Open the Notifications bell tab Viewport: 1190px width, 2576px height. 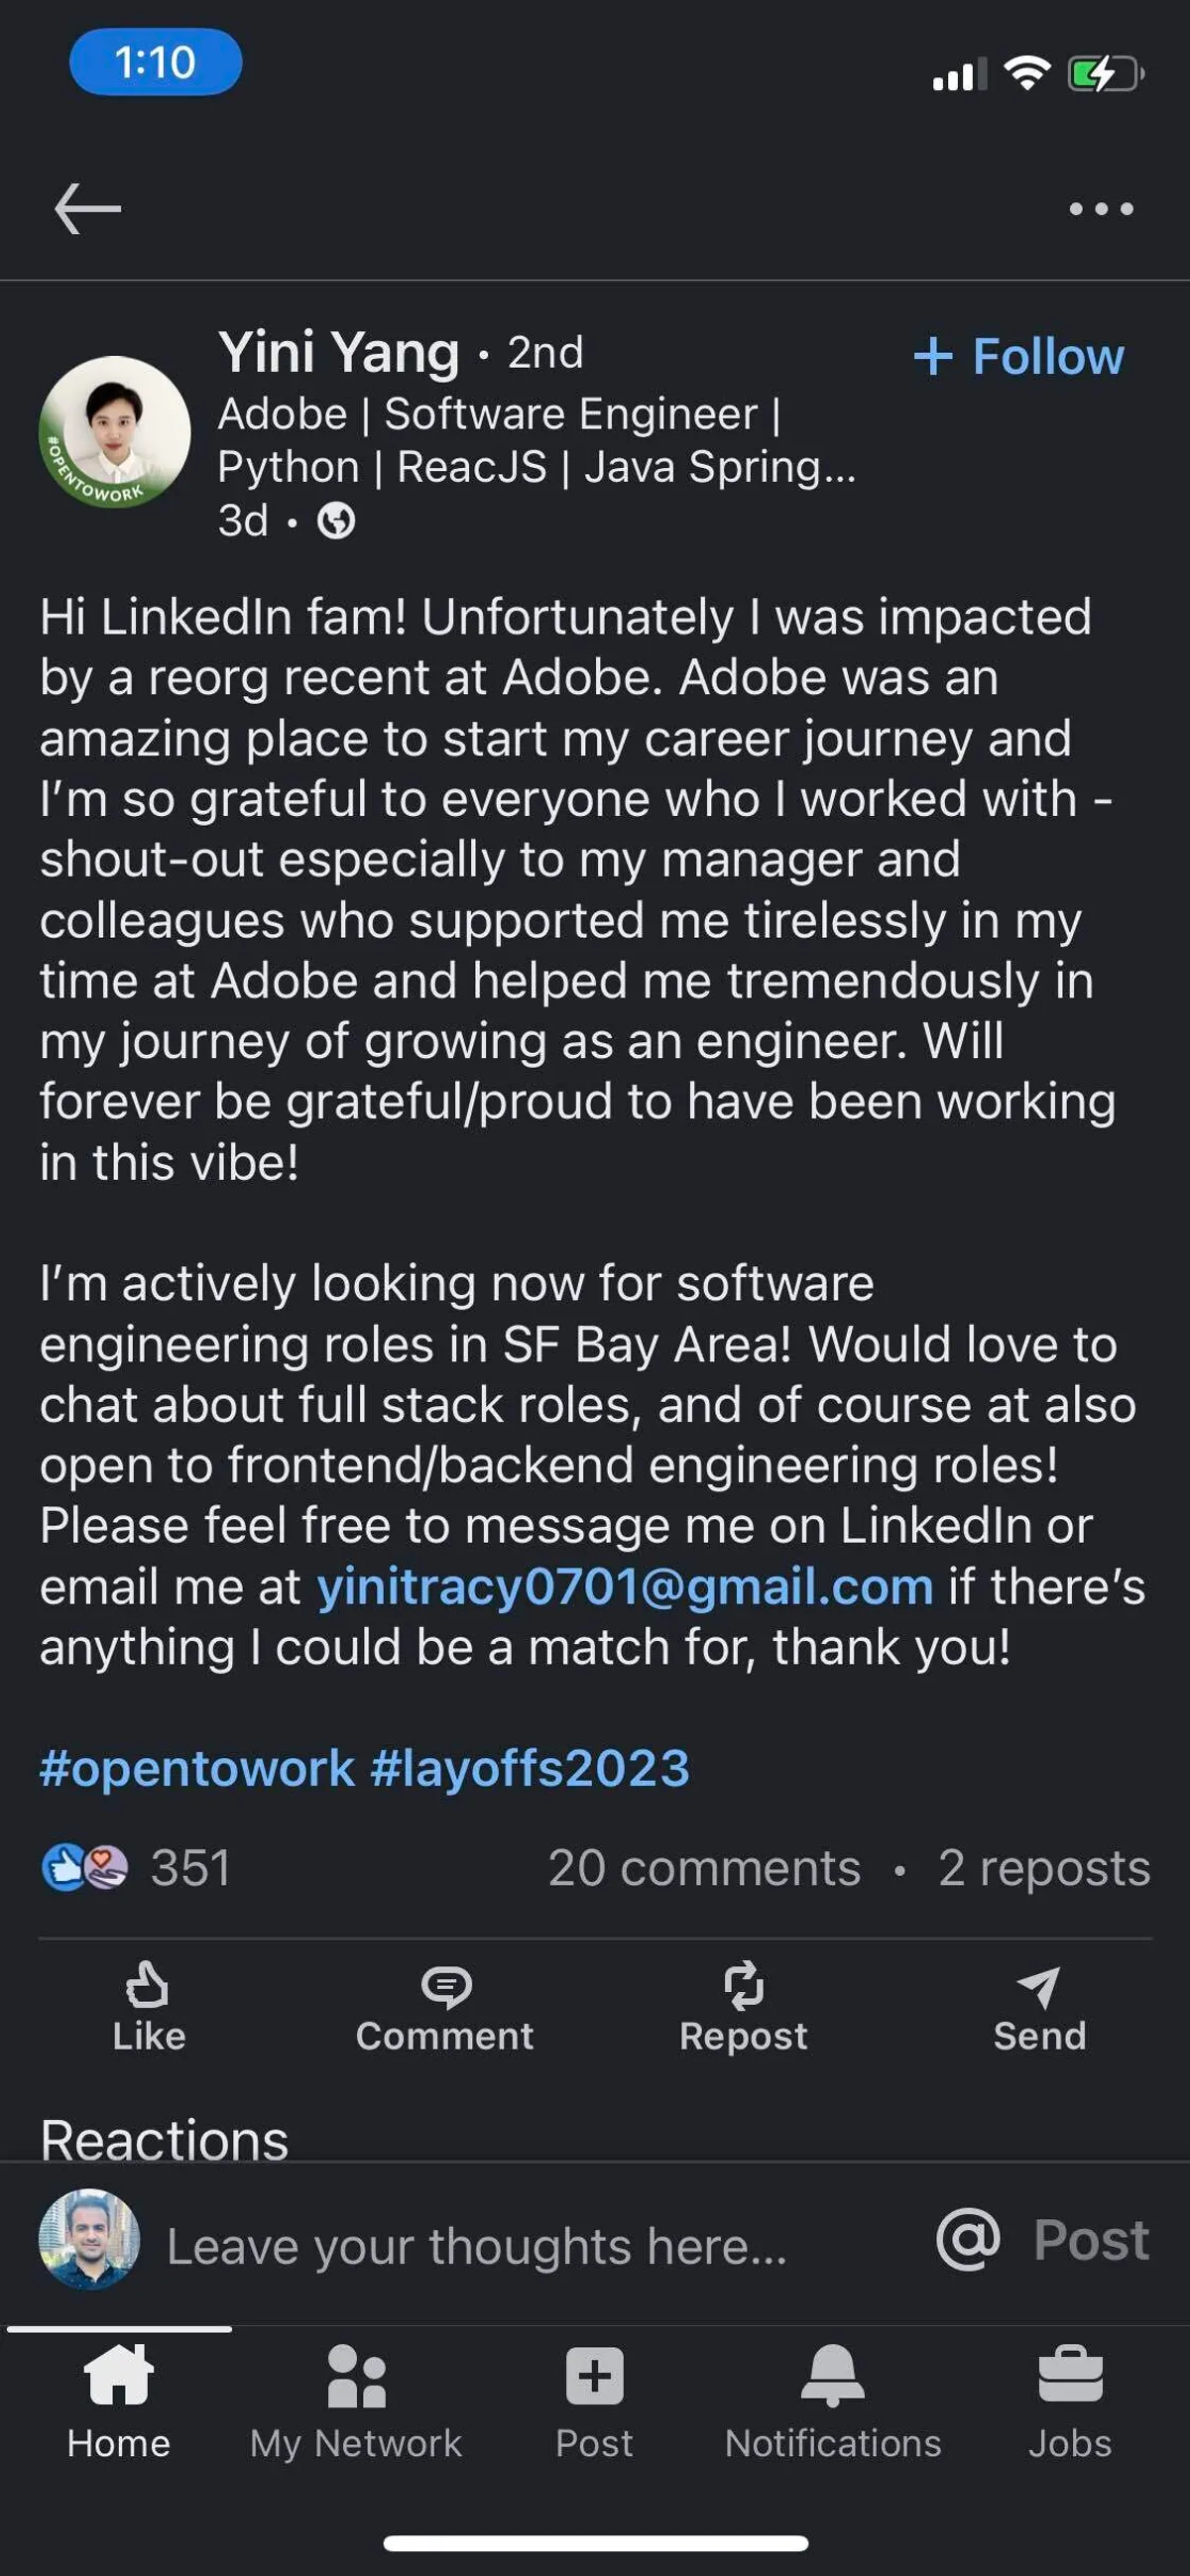click(832, 2401)
